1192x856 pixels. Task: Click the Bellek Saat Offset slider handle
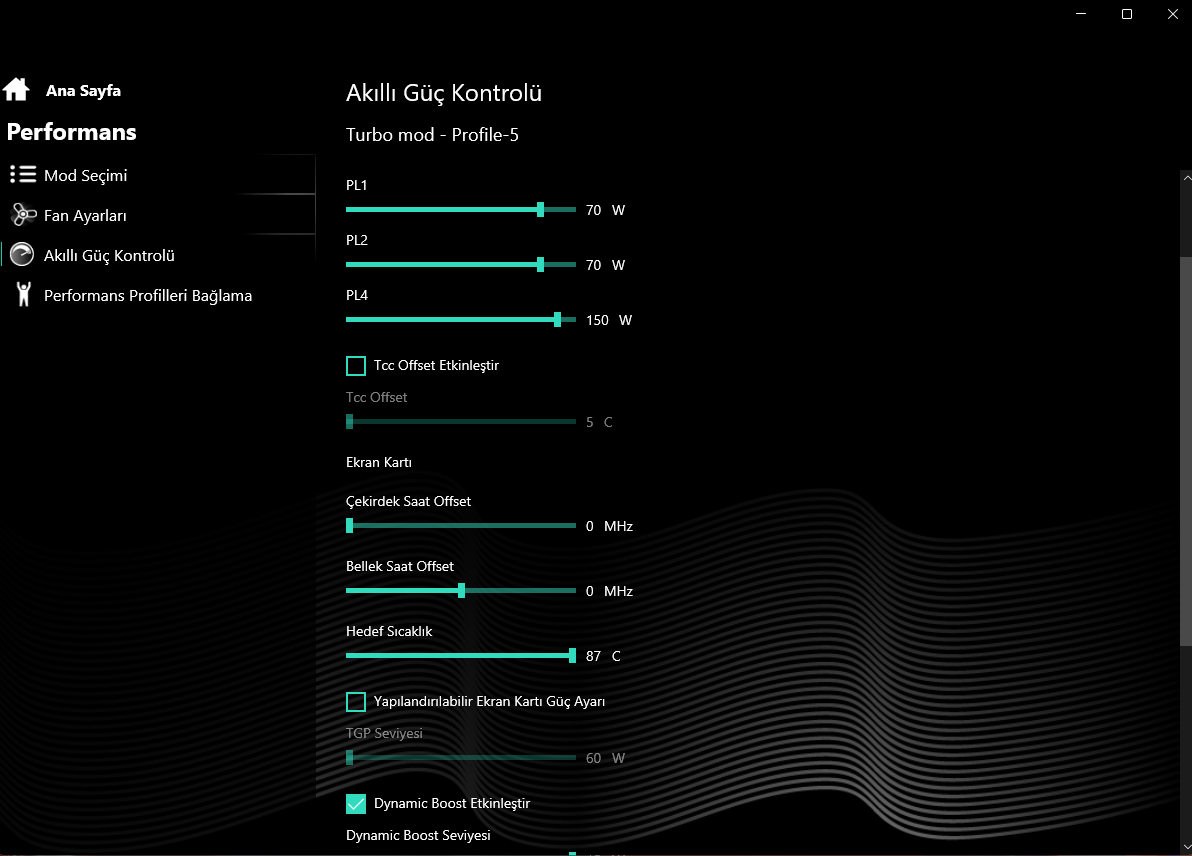pyautogui.click(x=461, y=591)
